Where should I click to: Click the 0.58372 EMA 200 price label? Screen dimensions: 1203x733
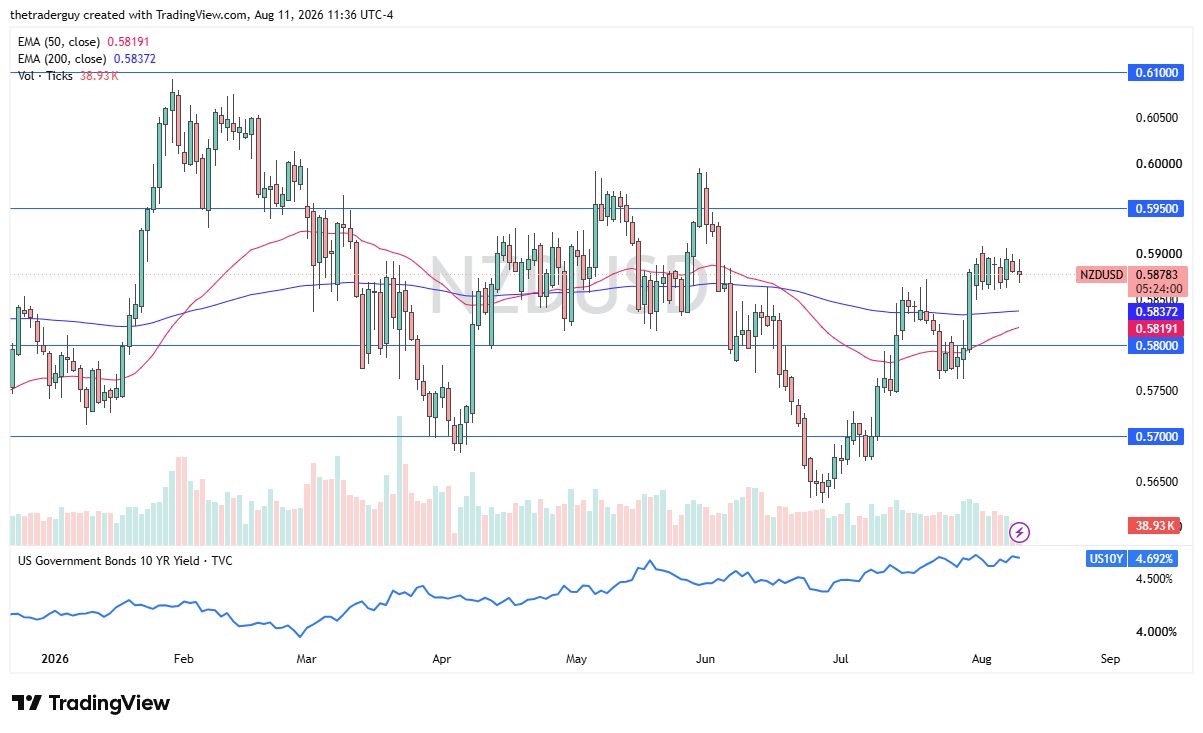[x=1158, y=313]
